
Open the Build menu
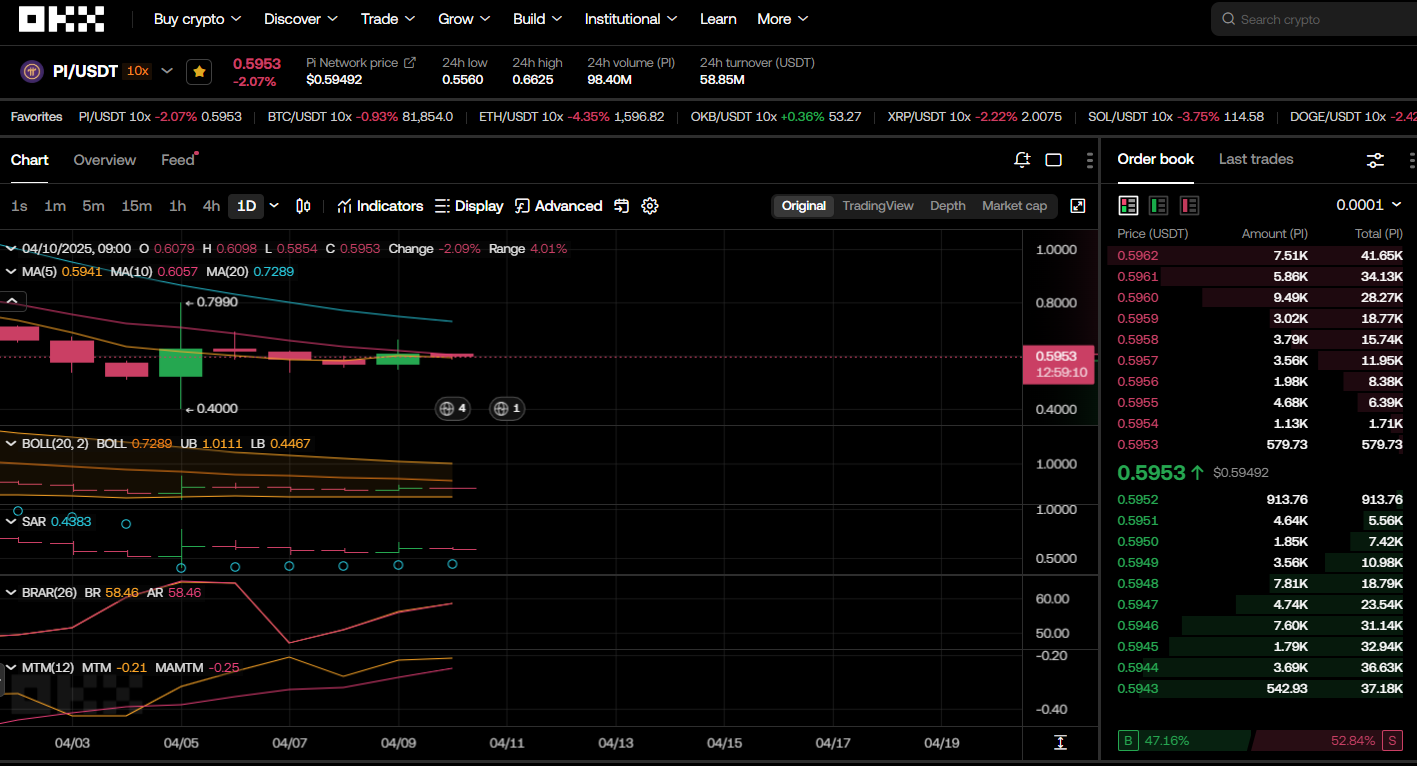[538, 19]
